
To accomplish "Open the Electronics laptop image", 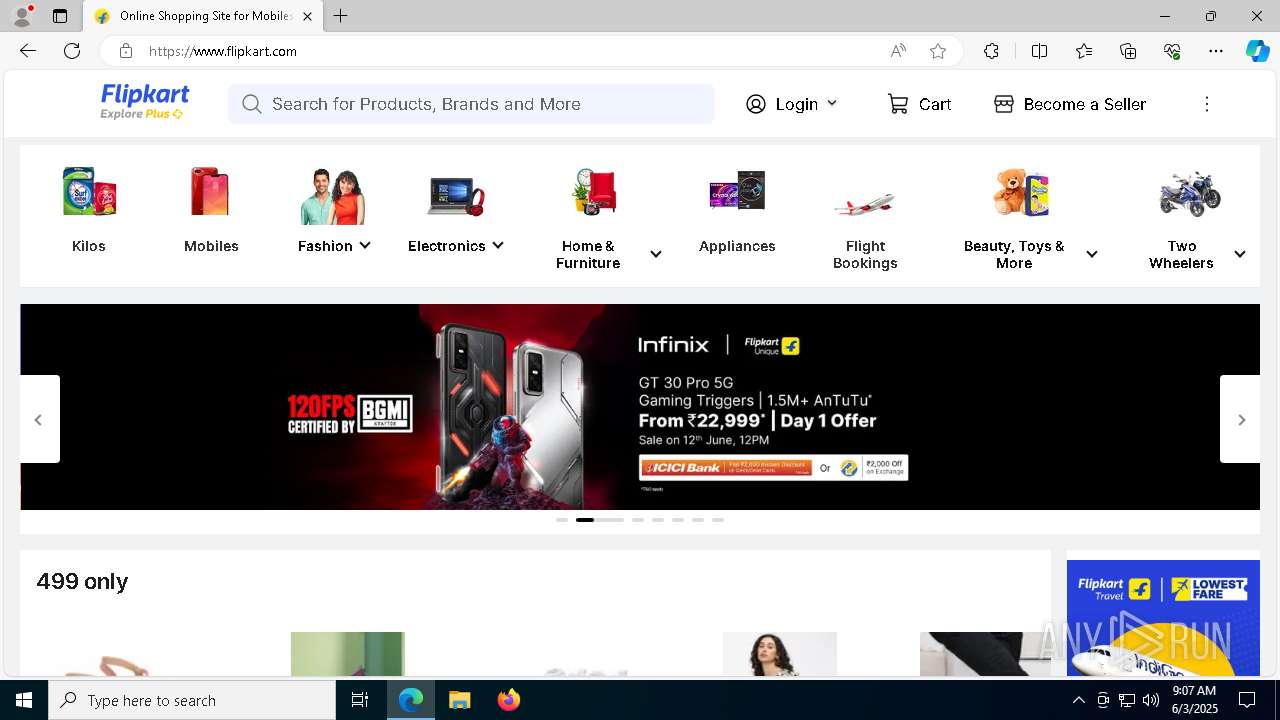I will click(x=456, y=195).
